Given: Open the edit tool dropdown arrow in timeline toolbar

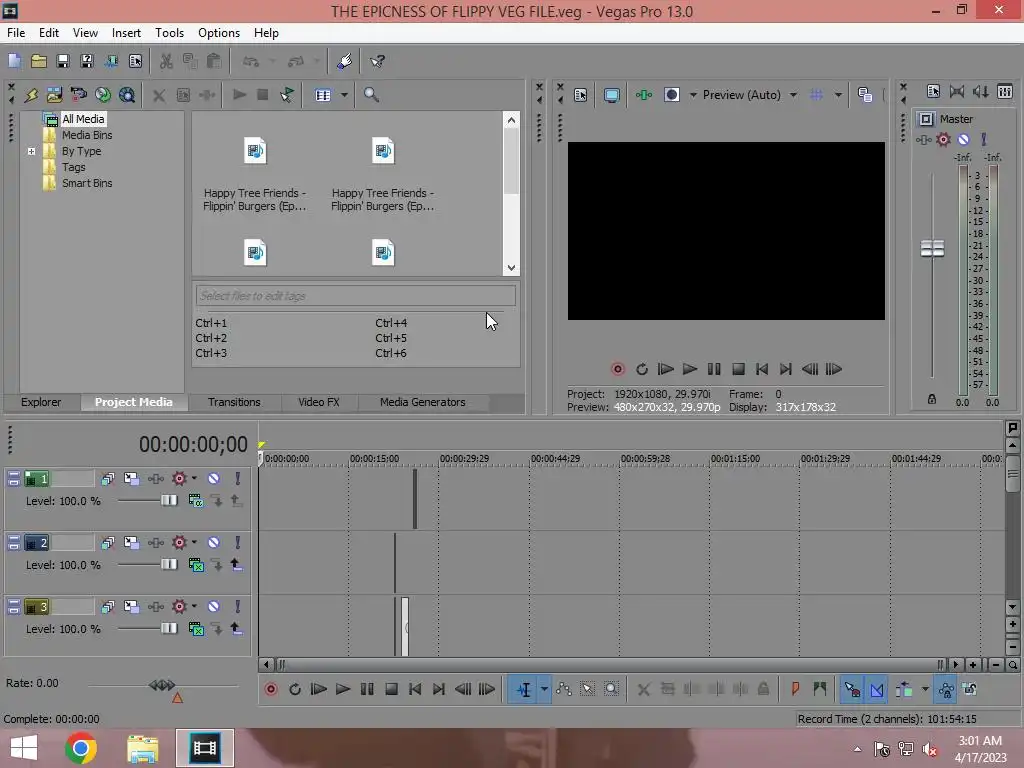Looking at the screenshot, I should click(x=544, y=689).
